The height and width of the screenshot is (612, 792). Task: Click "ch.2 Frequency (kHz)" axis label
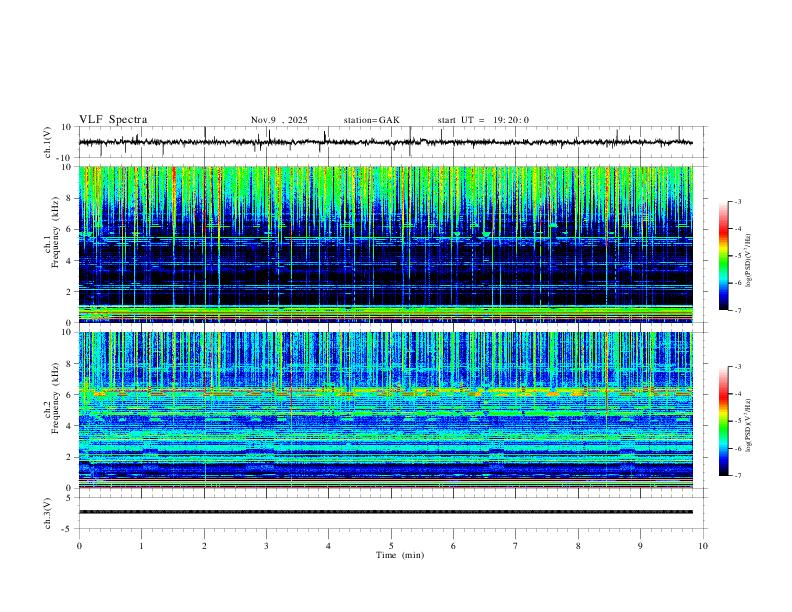click(x=52, y=398)
